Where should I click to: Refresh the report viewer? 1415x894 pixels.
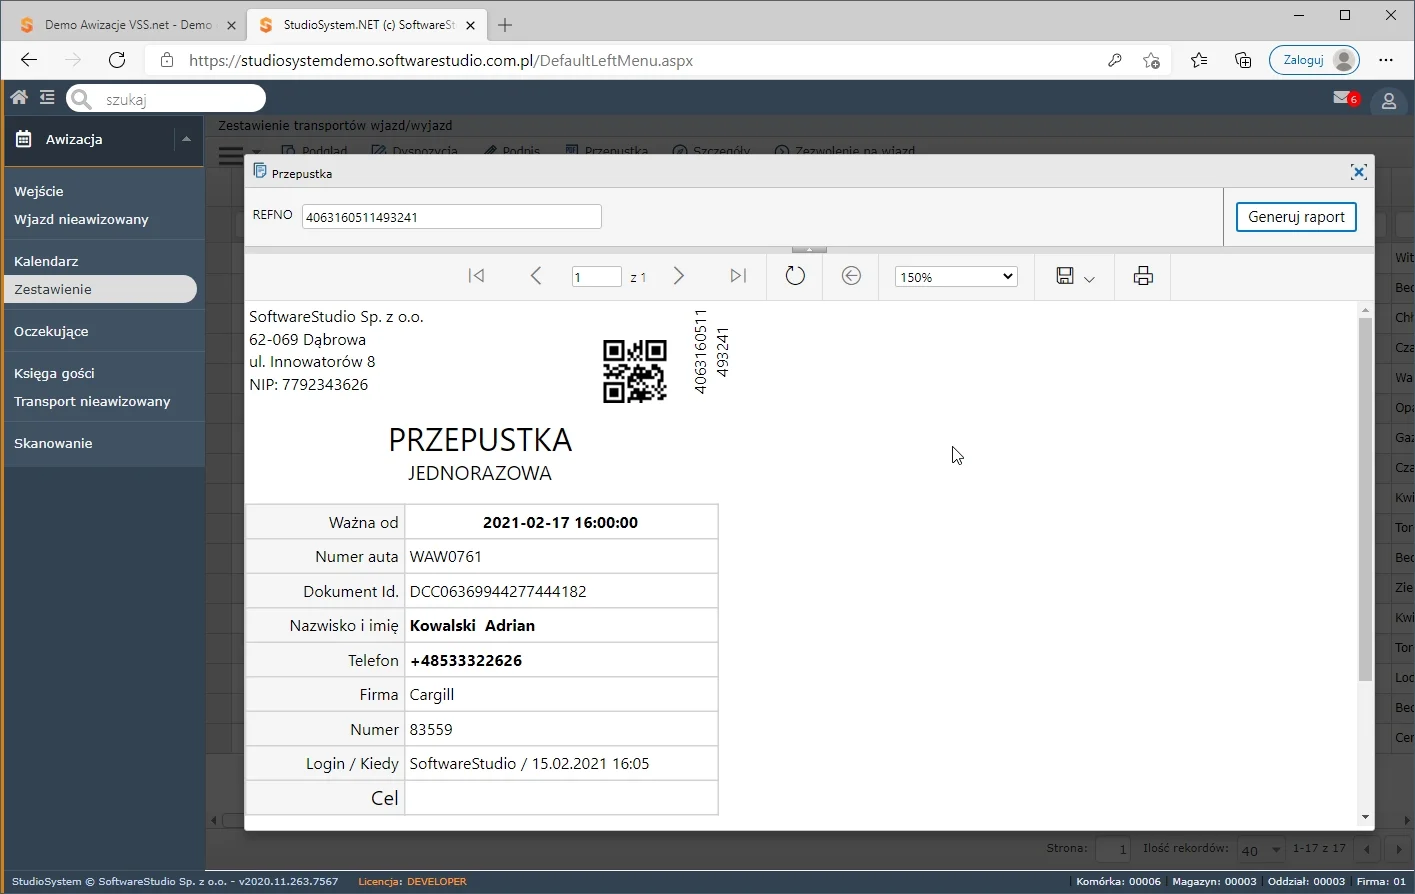[795, 276]
